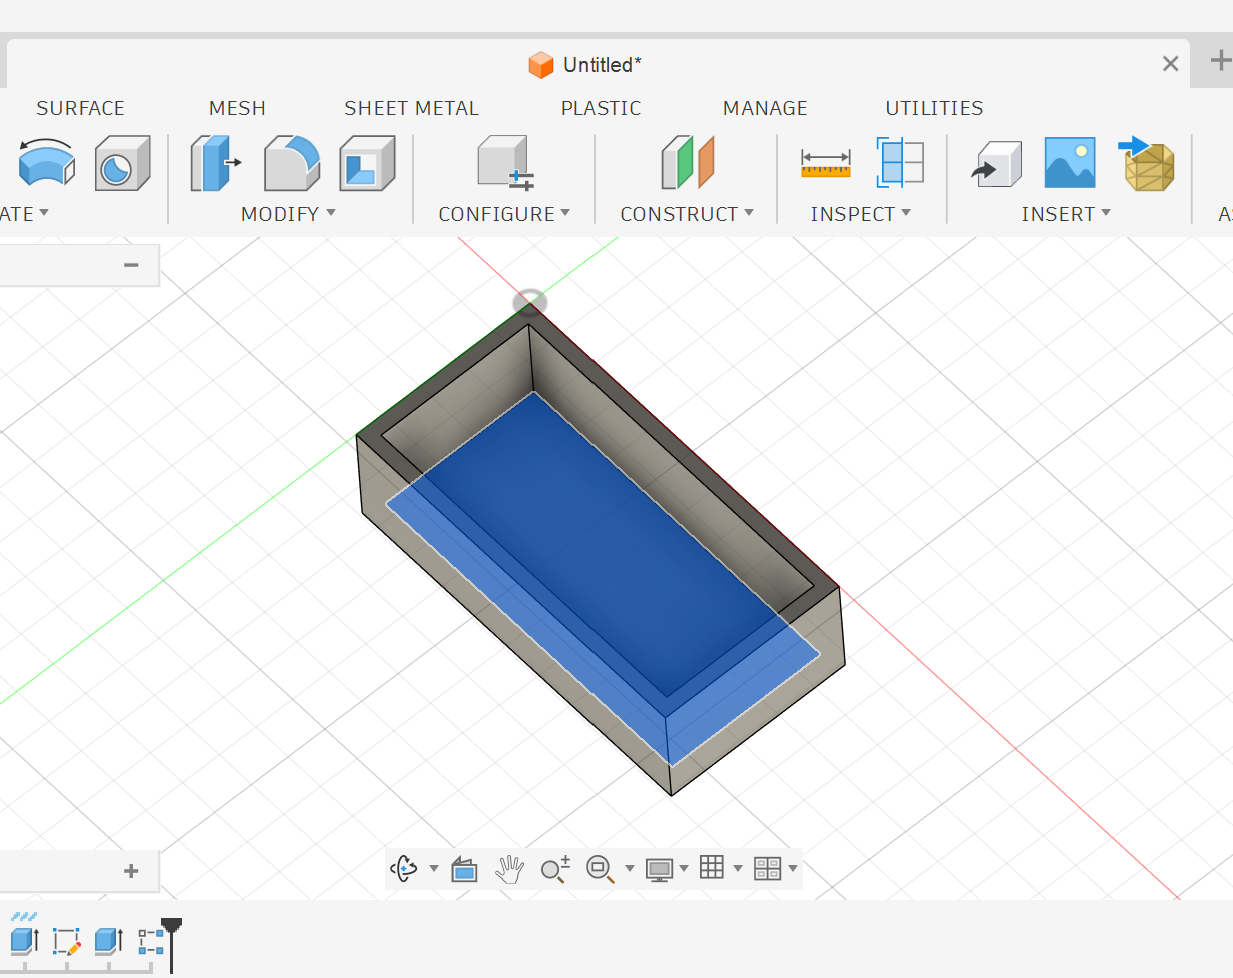Open the CONSTRUCT dropdown menu
Image resolution: width=1233 pixels, height=978 pixels.
[749, 212]
